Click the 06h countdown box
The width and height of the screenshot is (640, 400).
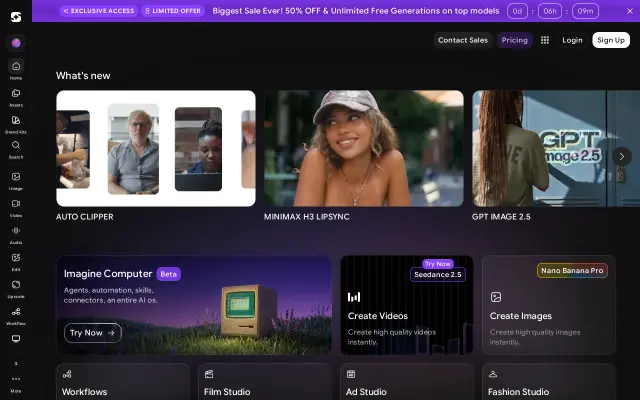pyautogui.click(x=550, y=11)
